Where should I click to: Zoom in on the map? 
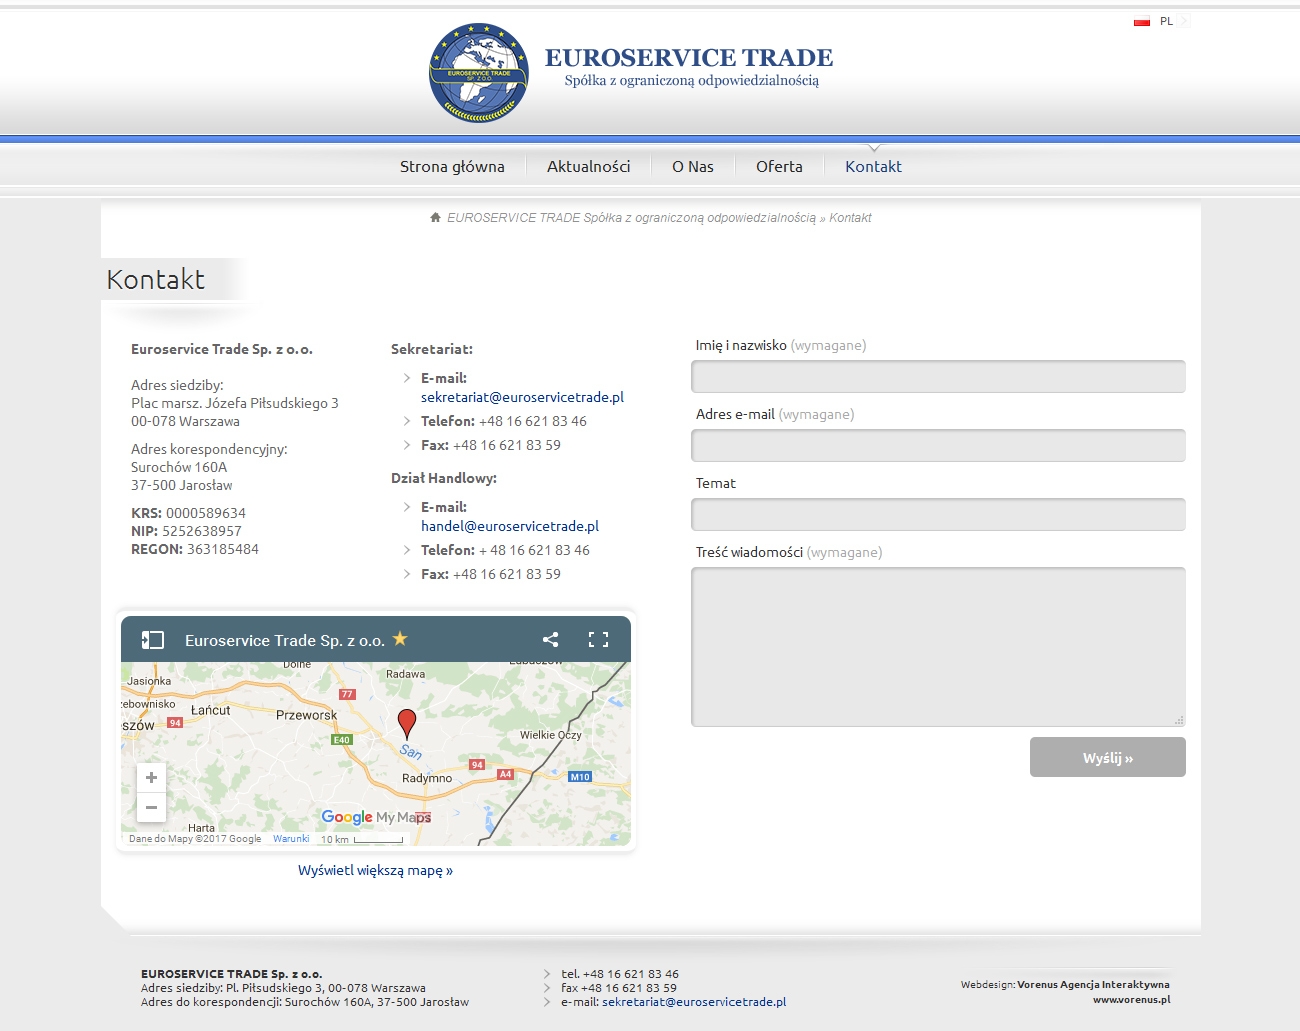(x=151, y=778)
